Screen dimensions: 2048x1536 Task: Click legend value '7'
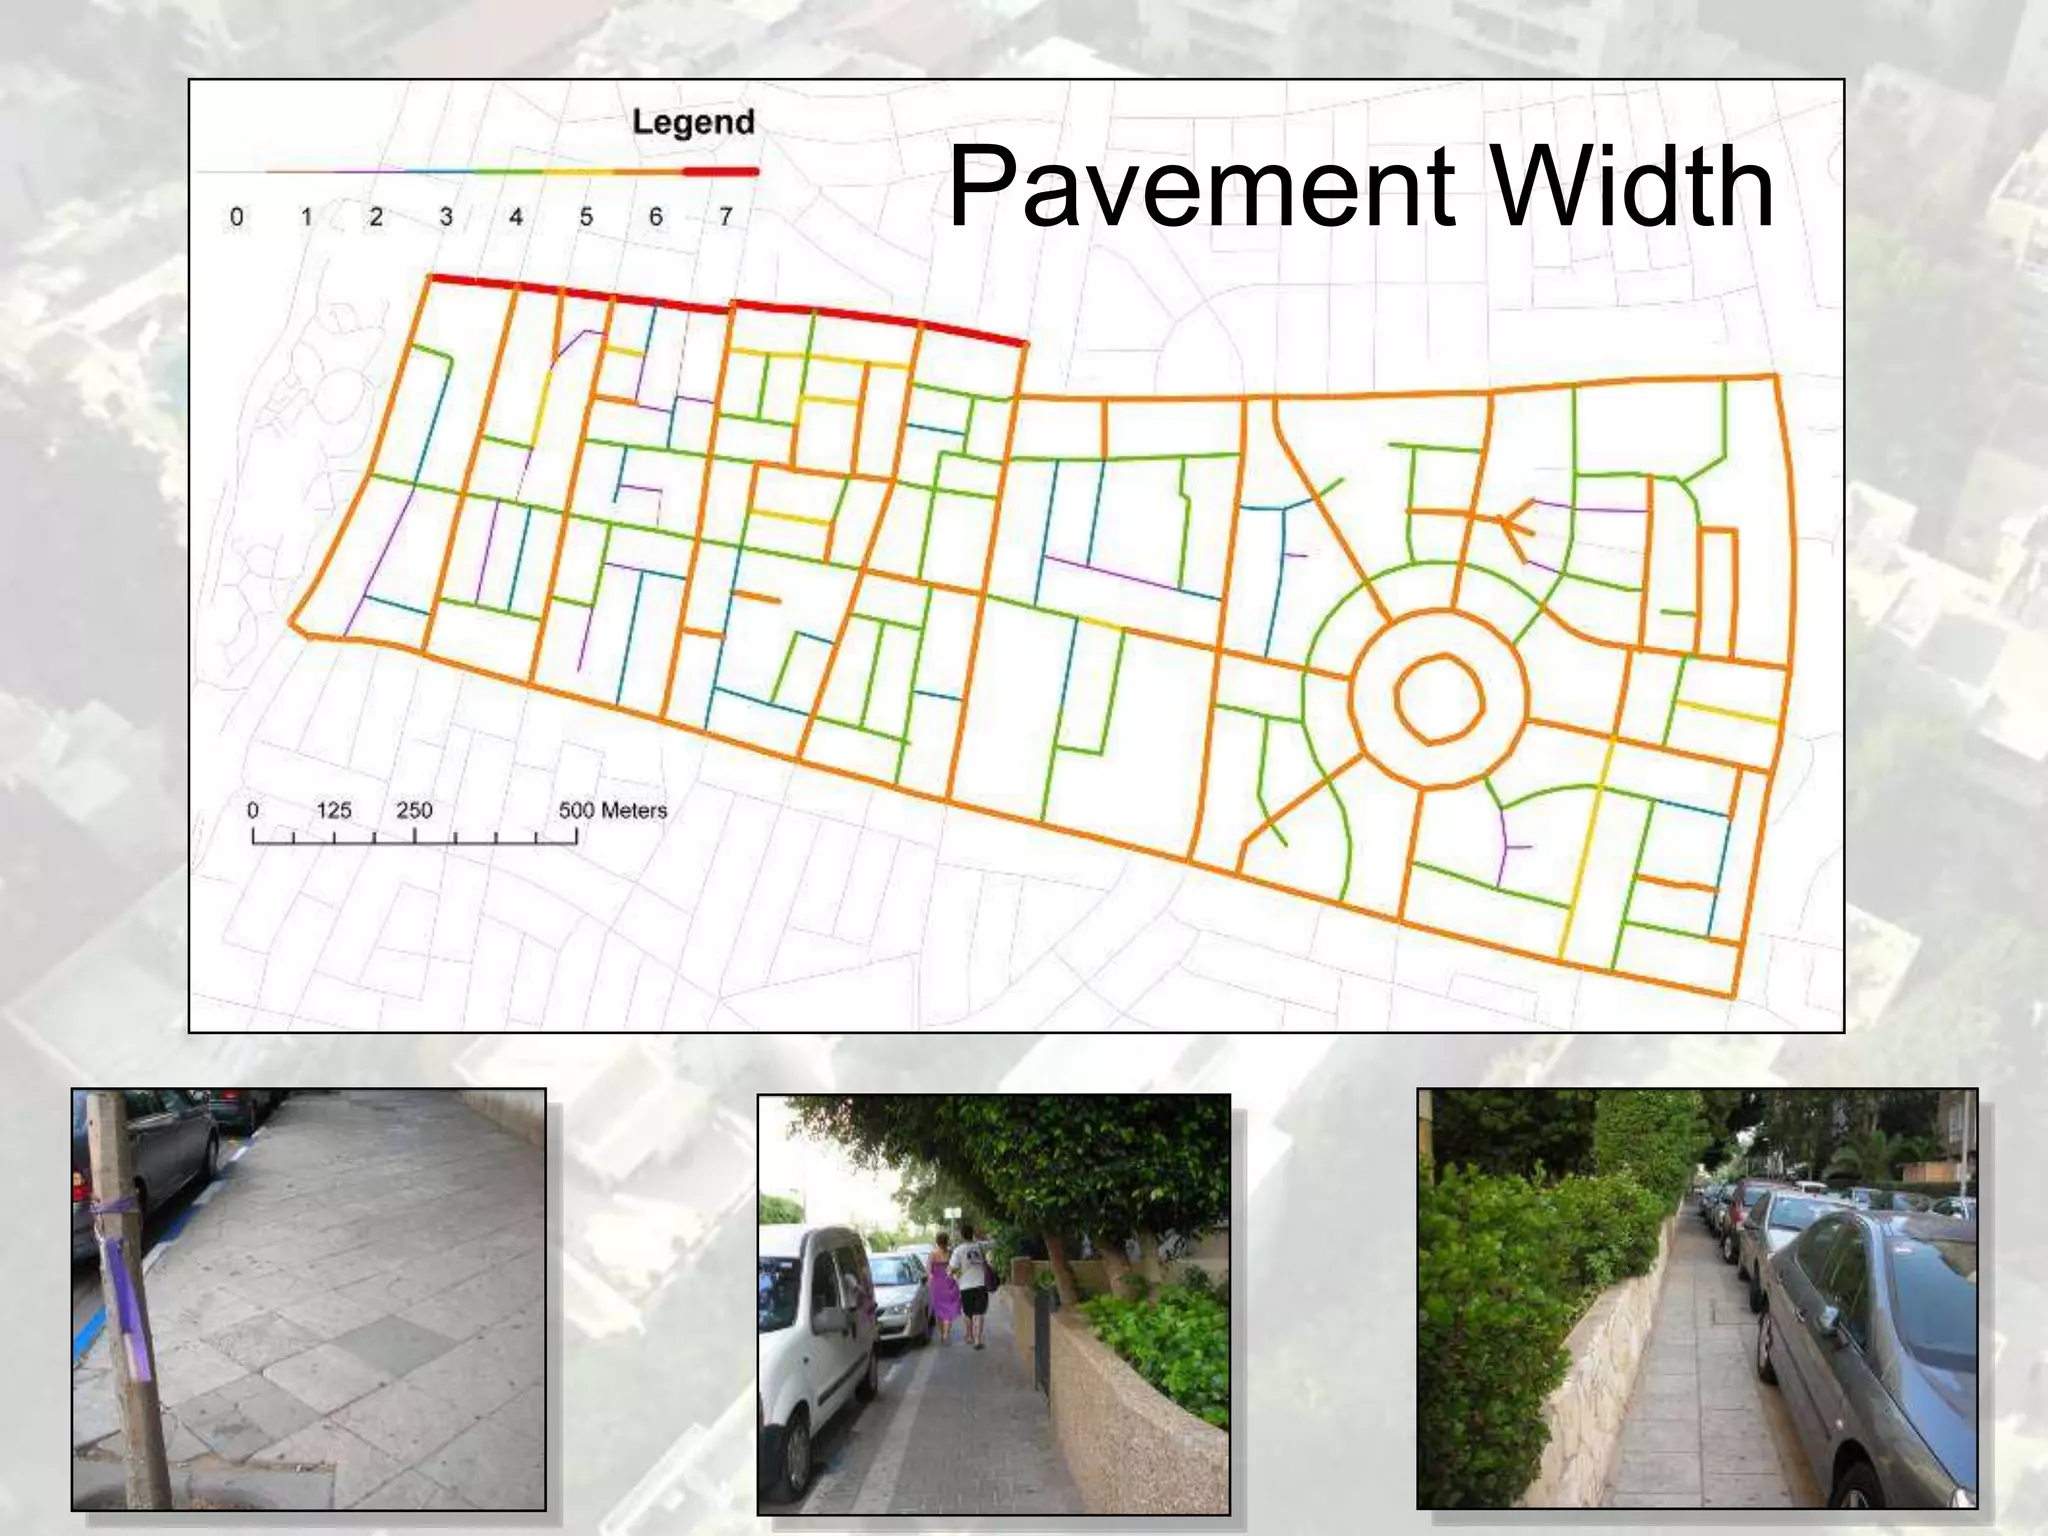pyautogui.click(x=725, y=216)
